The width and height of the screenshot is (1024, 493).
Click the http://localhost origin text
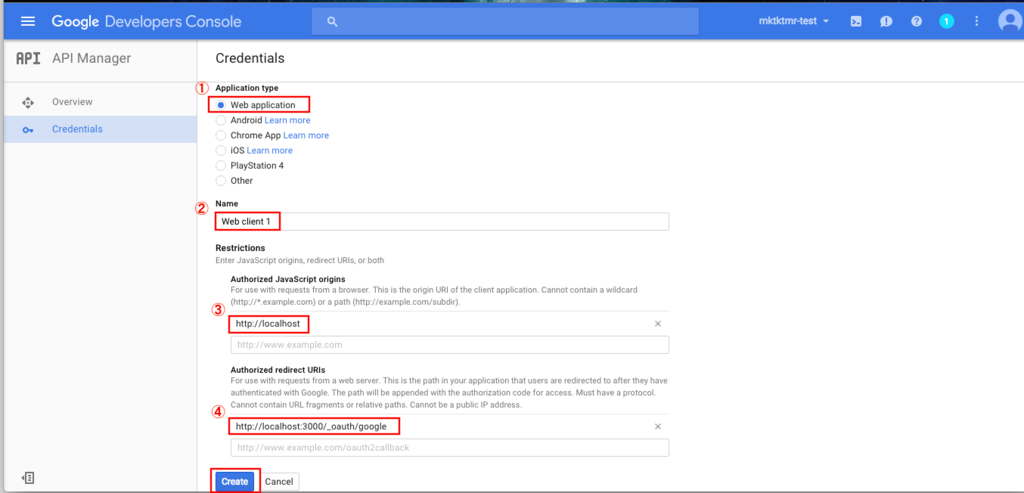click(x=268, y=323)
